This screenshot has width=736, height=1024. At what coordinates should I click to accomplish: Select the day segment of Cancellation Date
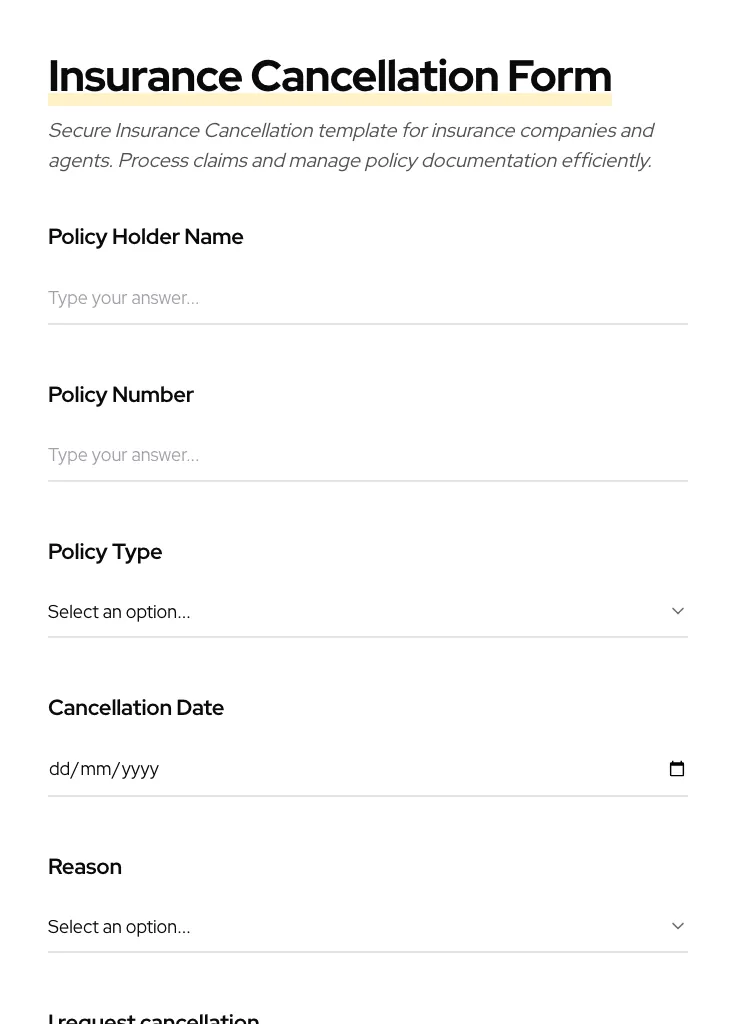coord(59,769)
